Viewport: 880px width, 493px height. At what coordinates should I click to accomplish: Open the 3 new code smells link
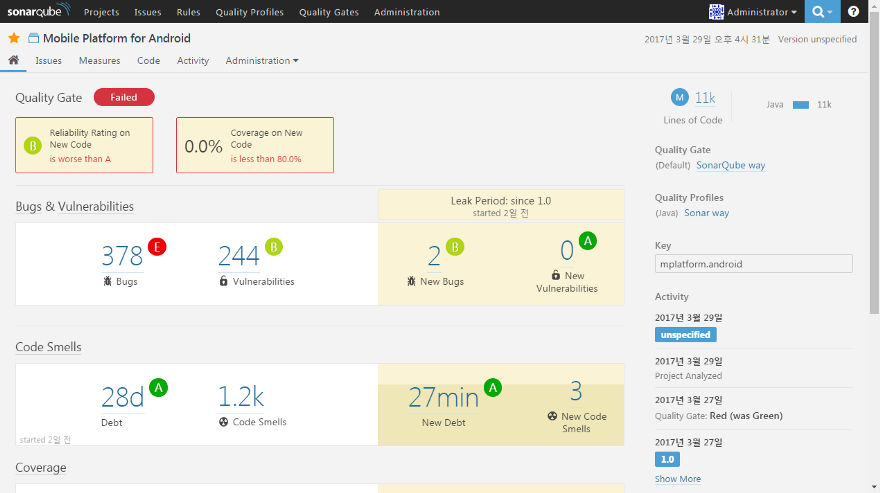[576, 391]
